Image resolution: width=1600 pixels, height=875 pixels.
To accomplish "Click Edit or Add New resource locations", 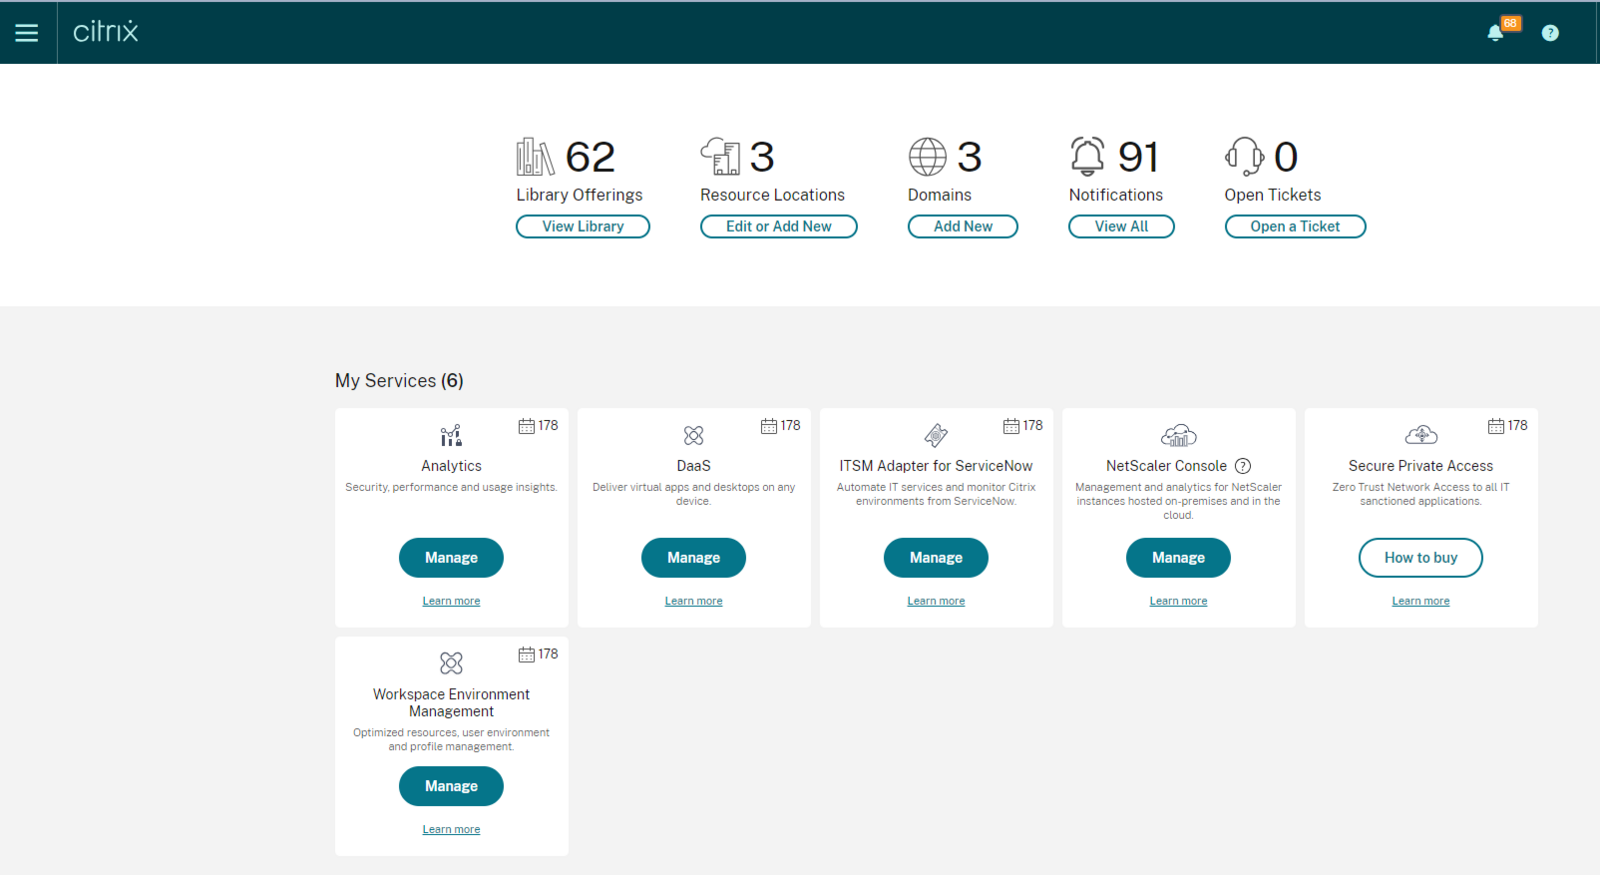I will click(x=778, y=227).
